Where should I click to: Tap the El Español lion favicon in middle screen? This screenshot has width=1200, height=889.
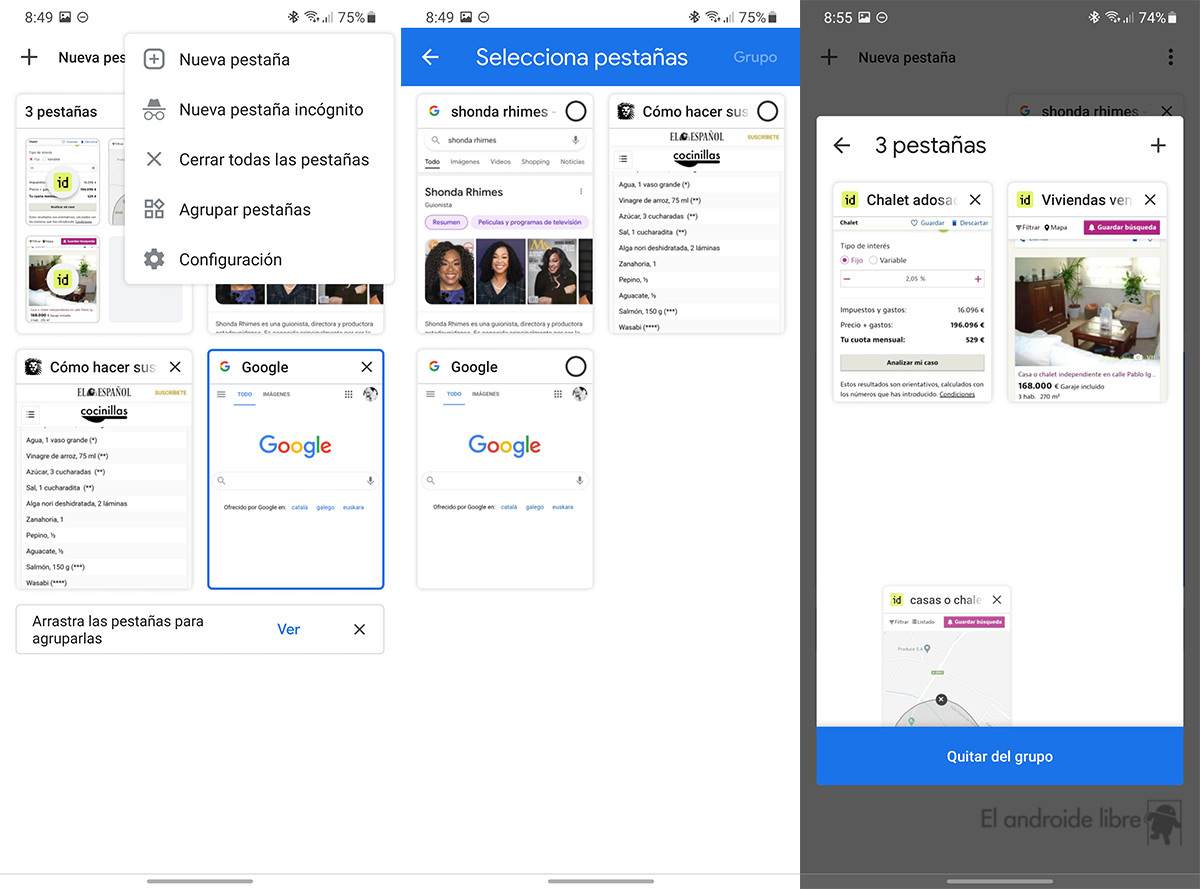coord(626,111)
